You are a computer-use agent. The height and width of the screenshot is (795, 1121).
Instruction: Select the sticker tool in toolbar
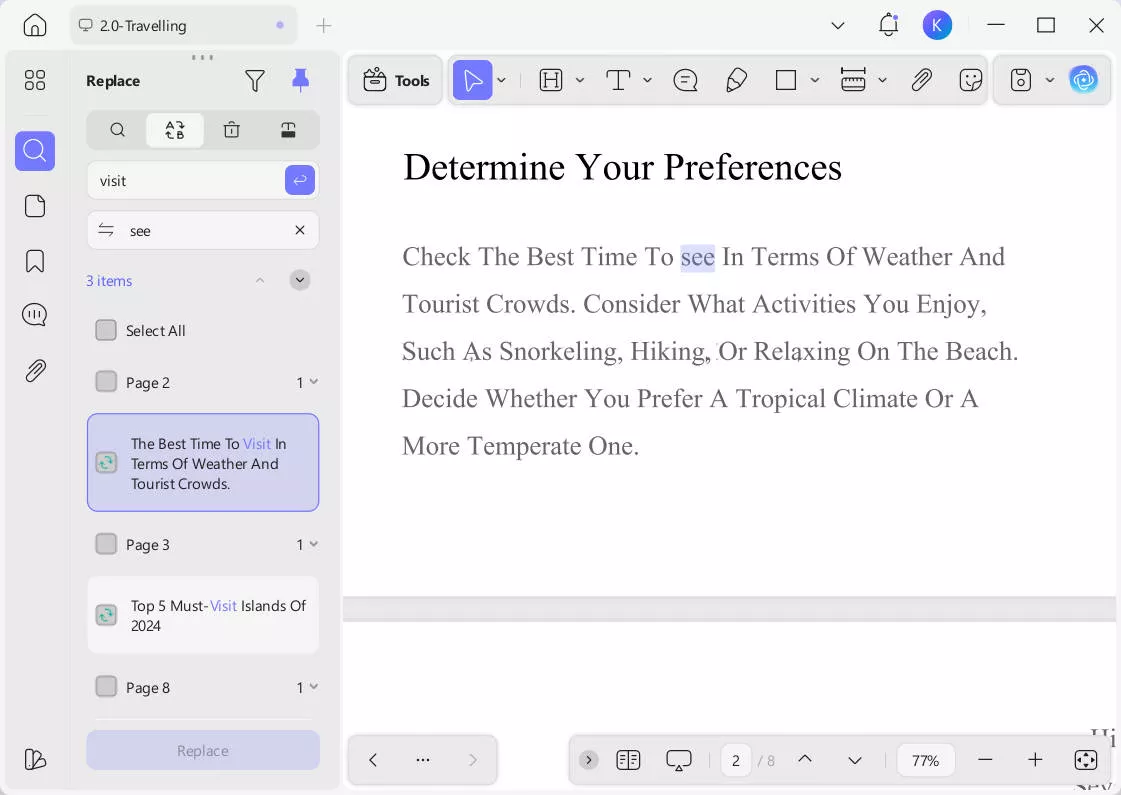(970, 81)
